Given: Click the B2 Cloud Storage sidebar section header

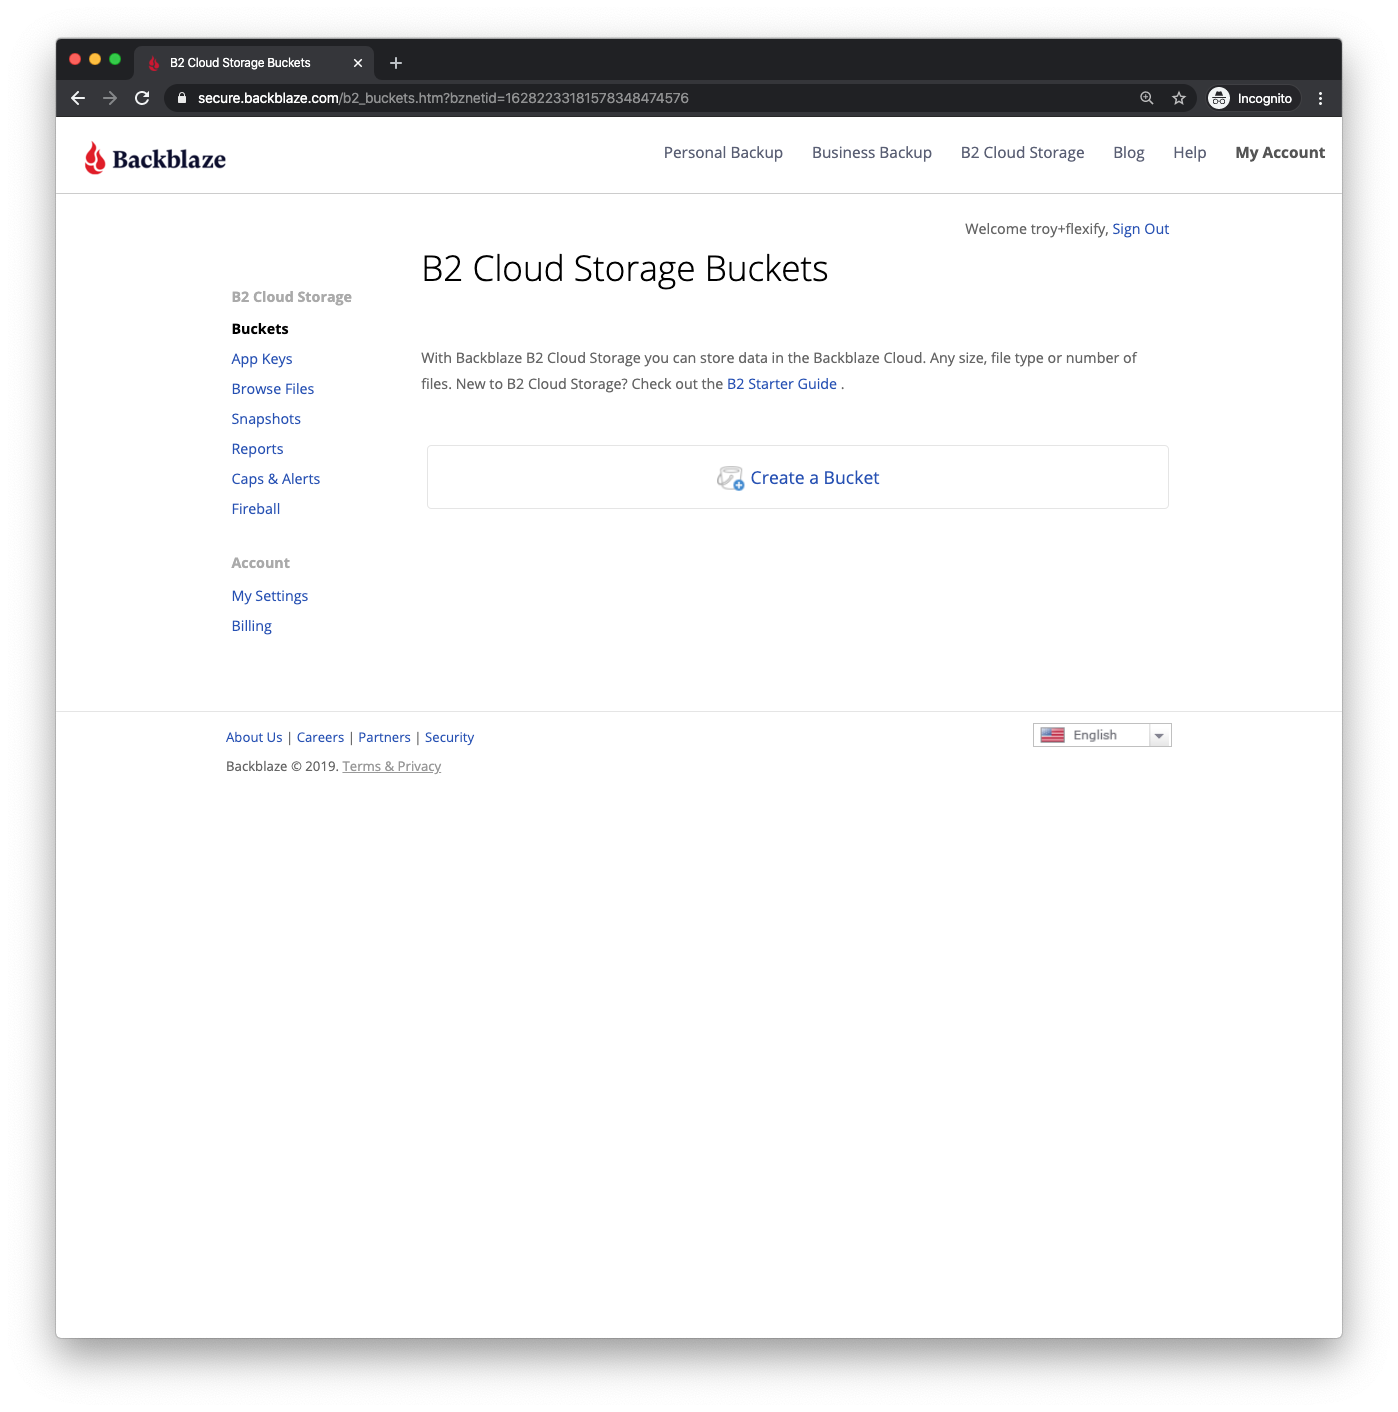Looking at the screenshot, I should (x=292, y=297).
